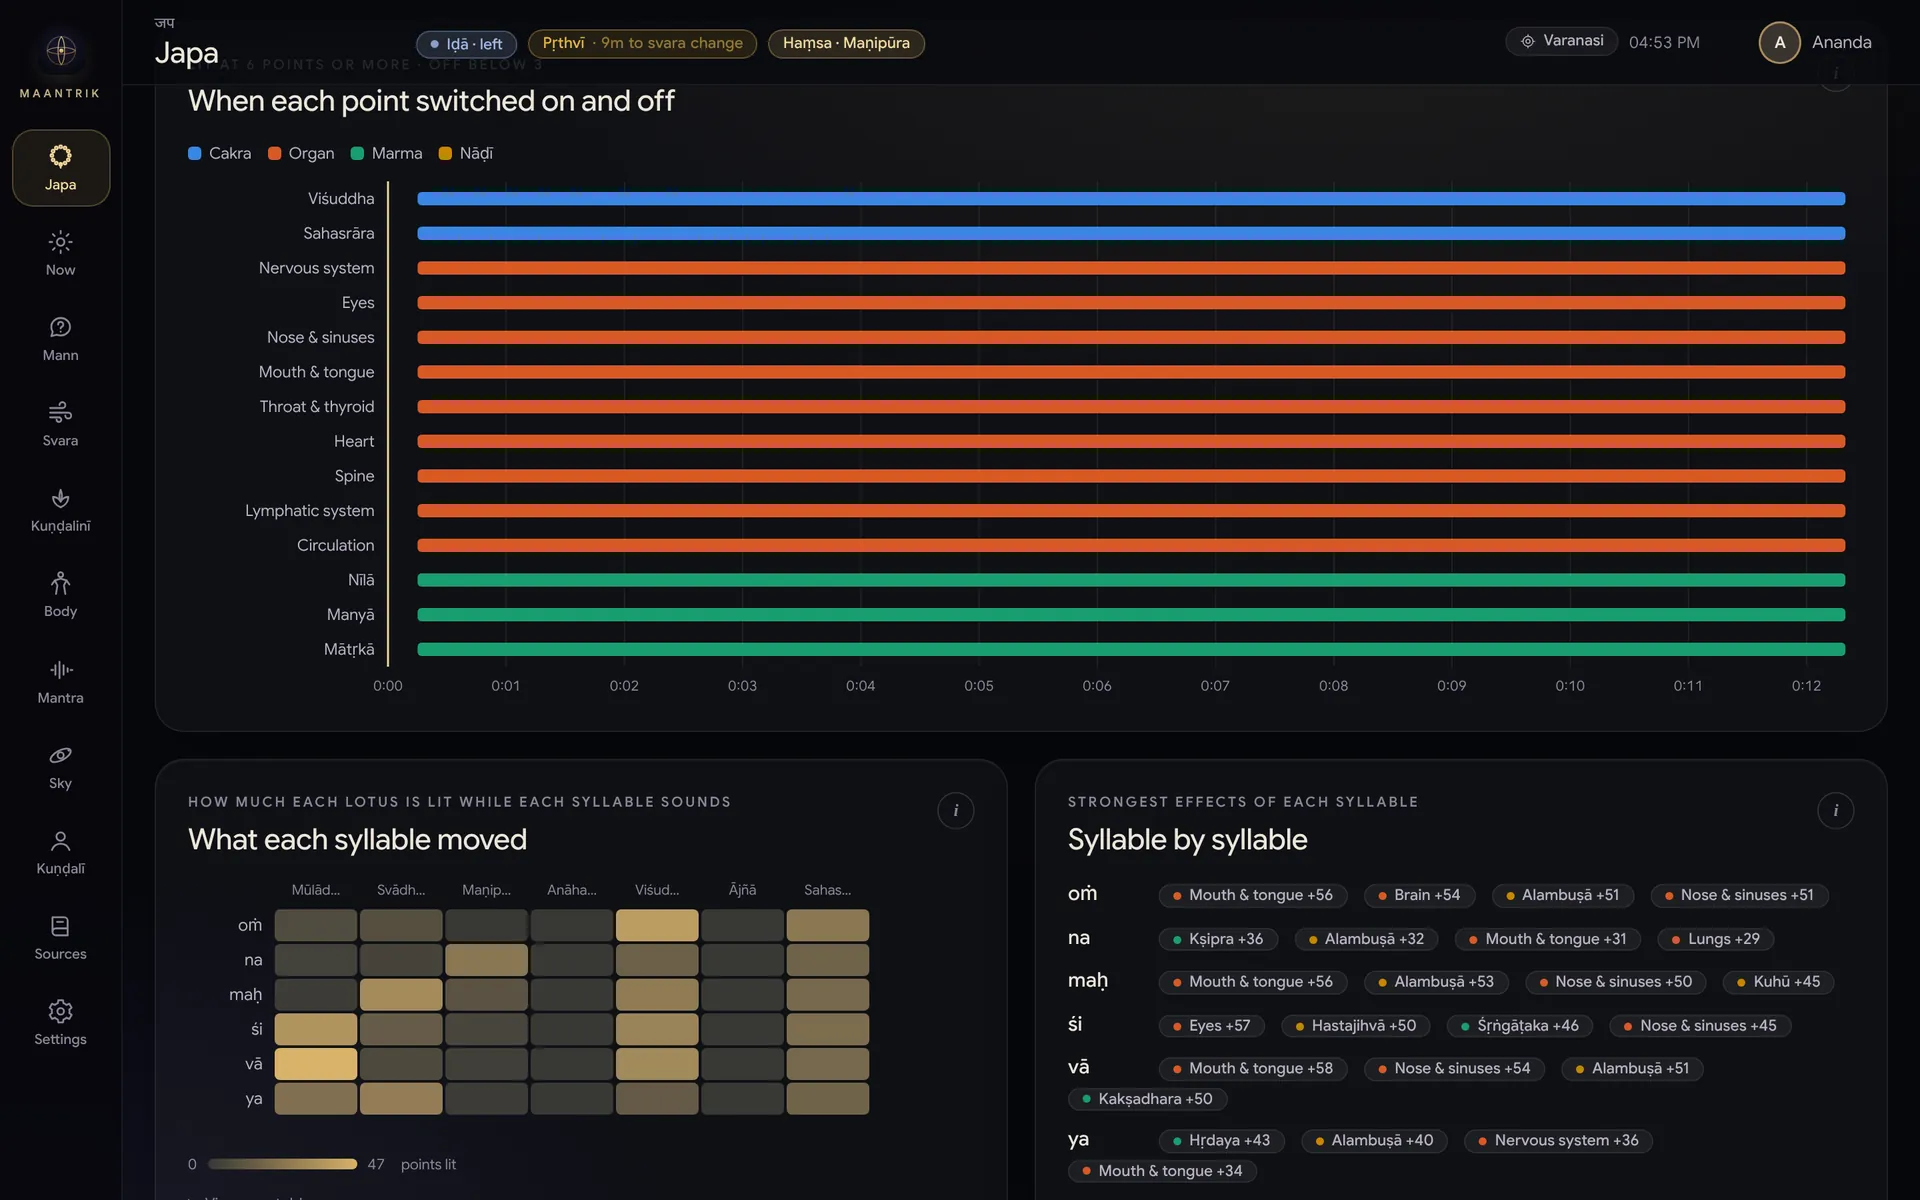
Task: Click the vā row Mūlād... heatmap cell
Action: coord(316,1064)
